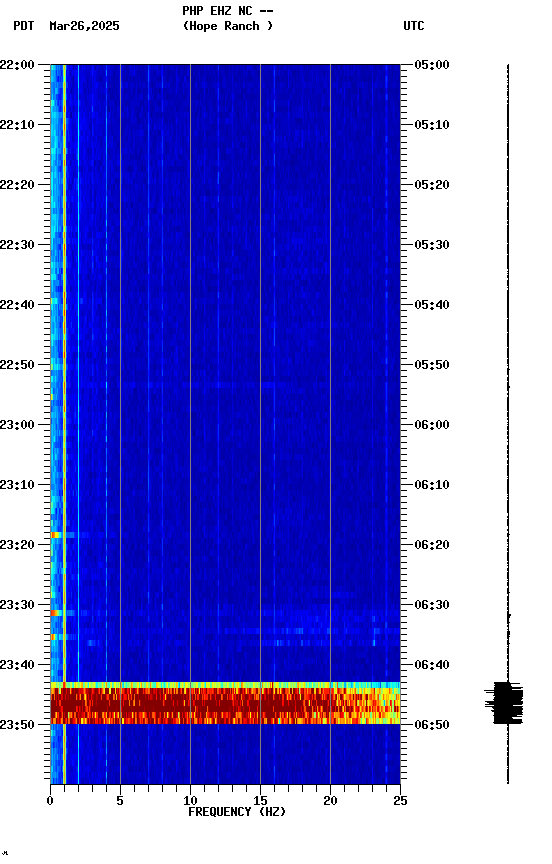Click the '23:50' PDT time label
The image size is (552, 864).
(x=17, y=725)
